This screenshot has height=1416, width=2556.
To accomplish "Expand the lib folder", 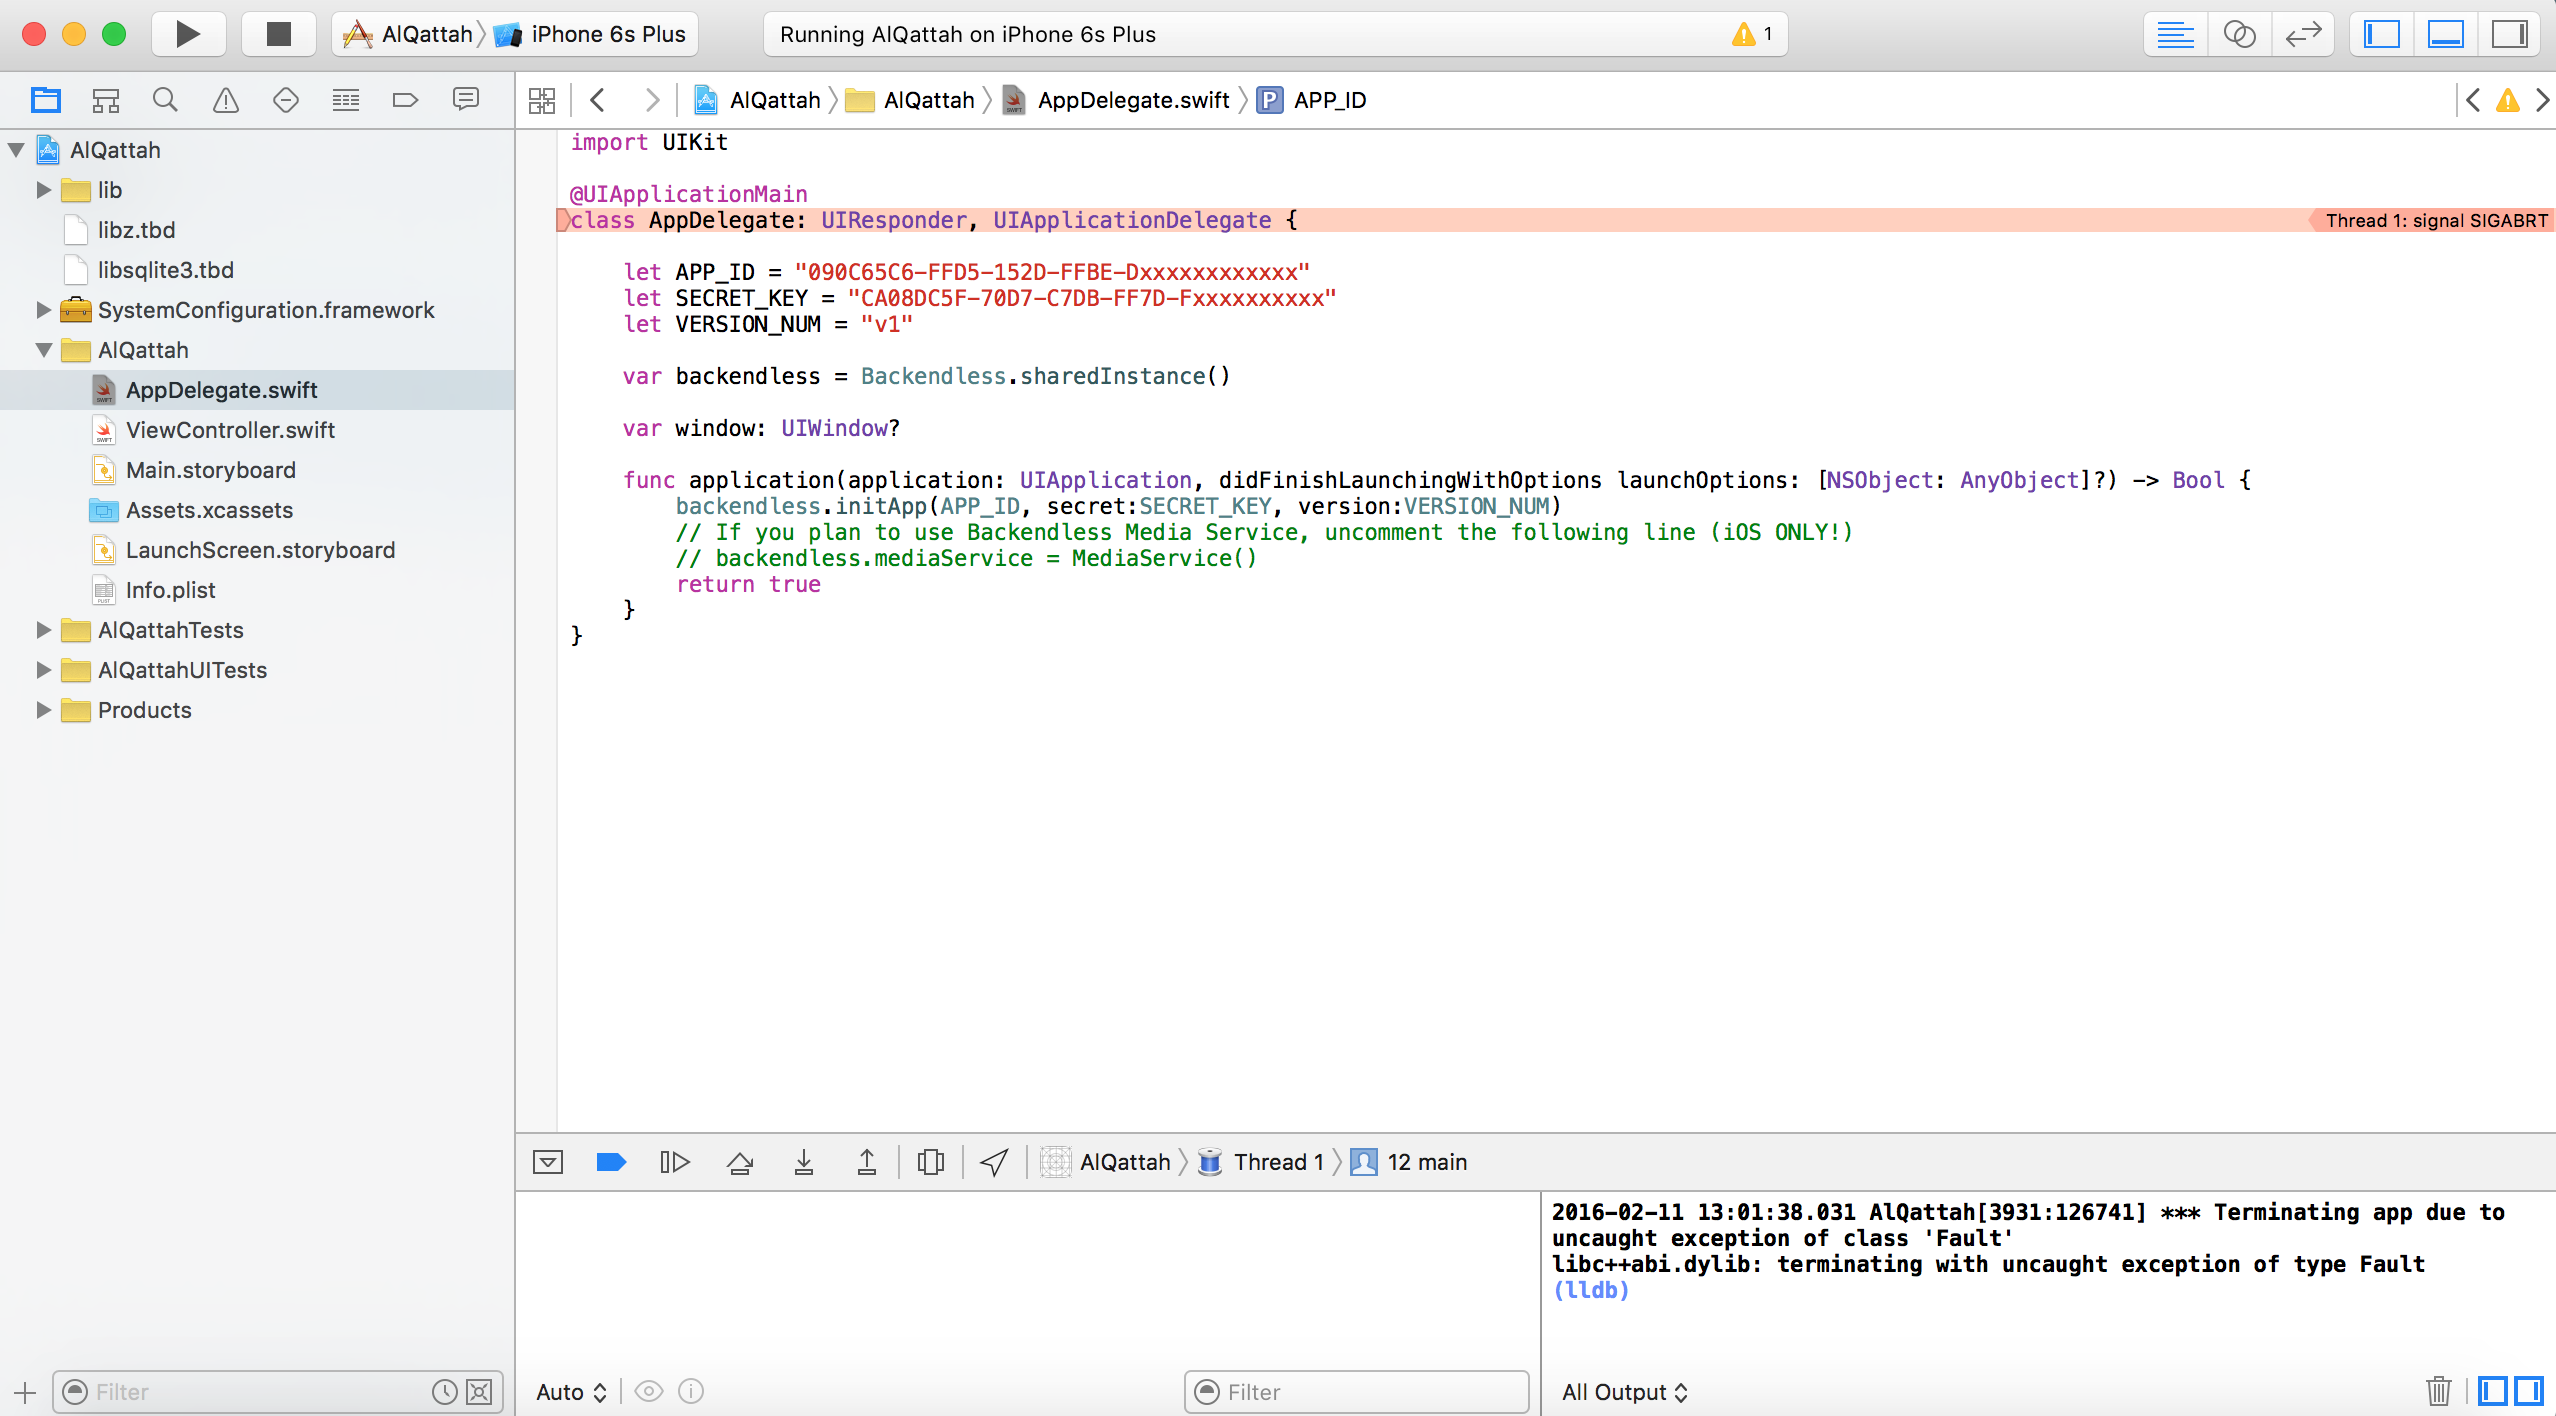I will pyautogui.click(x=43, y=190).
